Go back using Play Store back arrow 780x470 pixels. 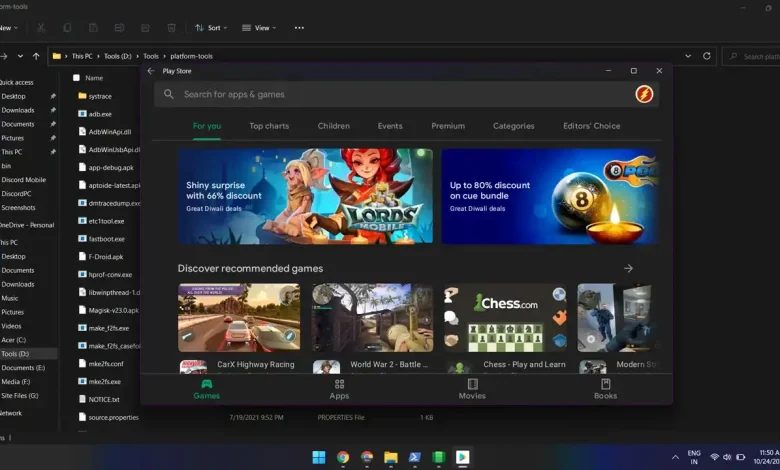(x=151, y=71)
